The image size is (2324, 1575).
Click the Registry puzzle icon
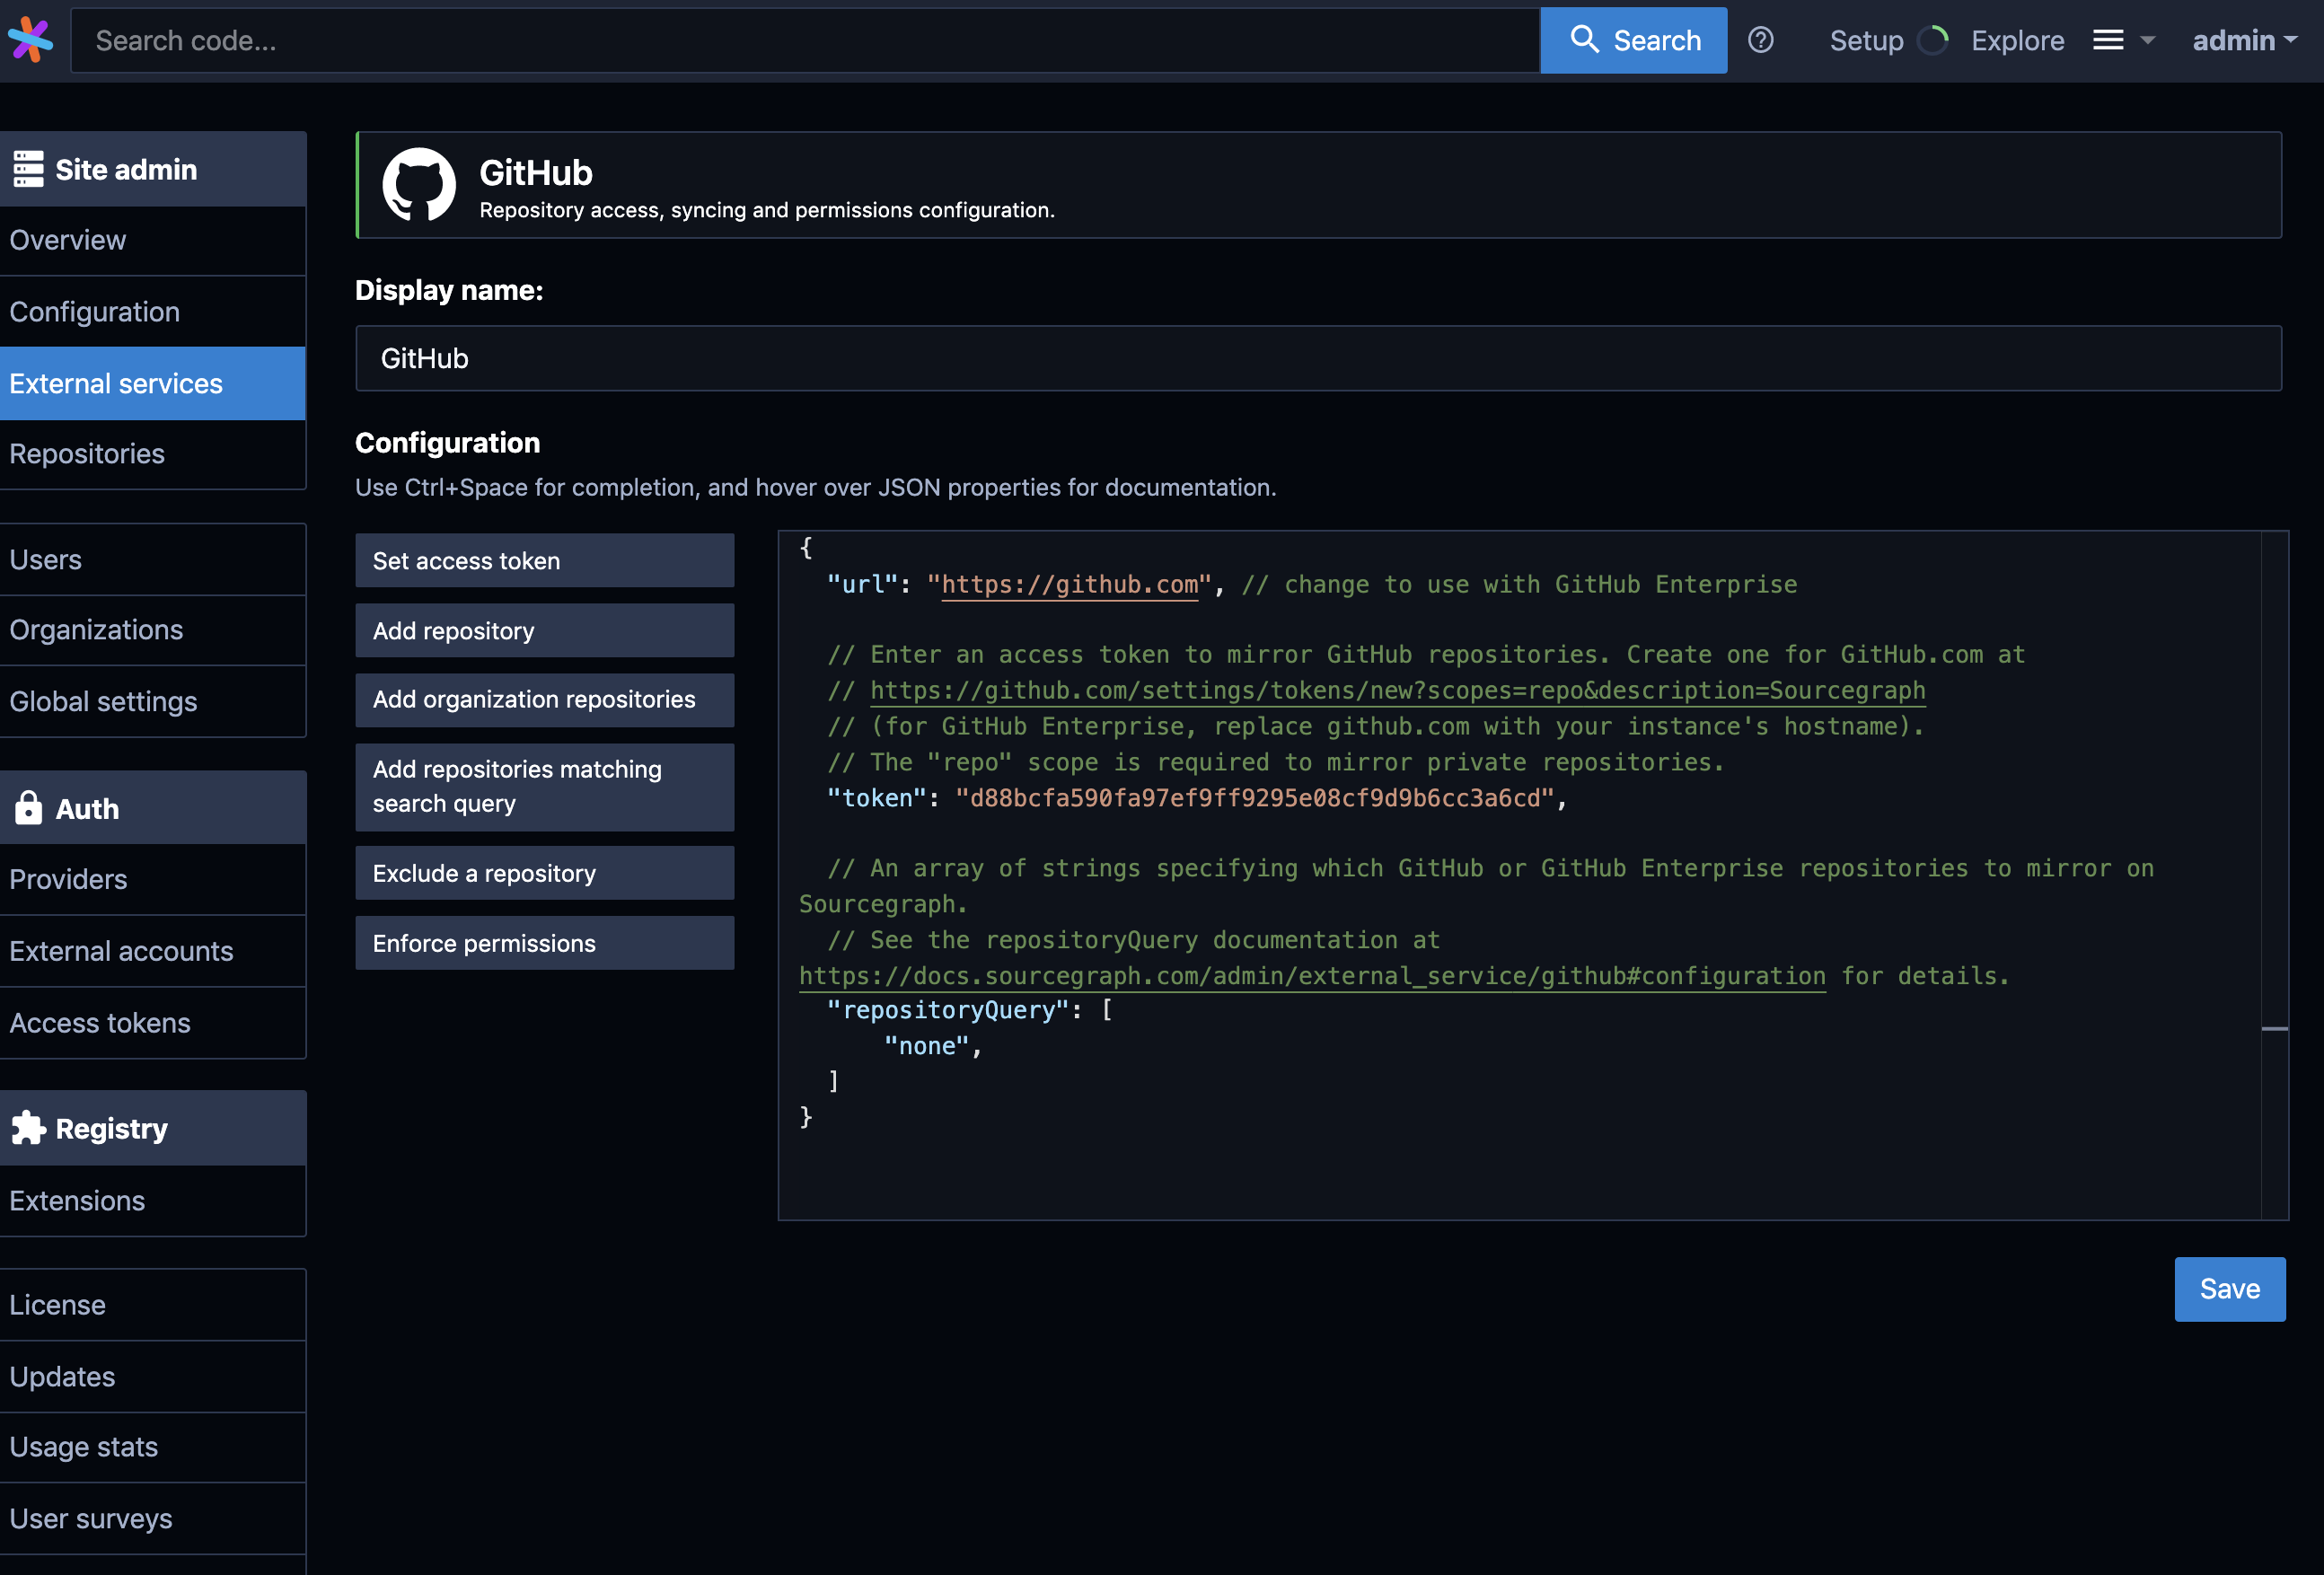(x=28, y=1127)
